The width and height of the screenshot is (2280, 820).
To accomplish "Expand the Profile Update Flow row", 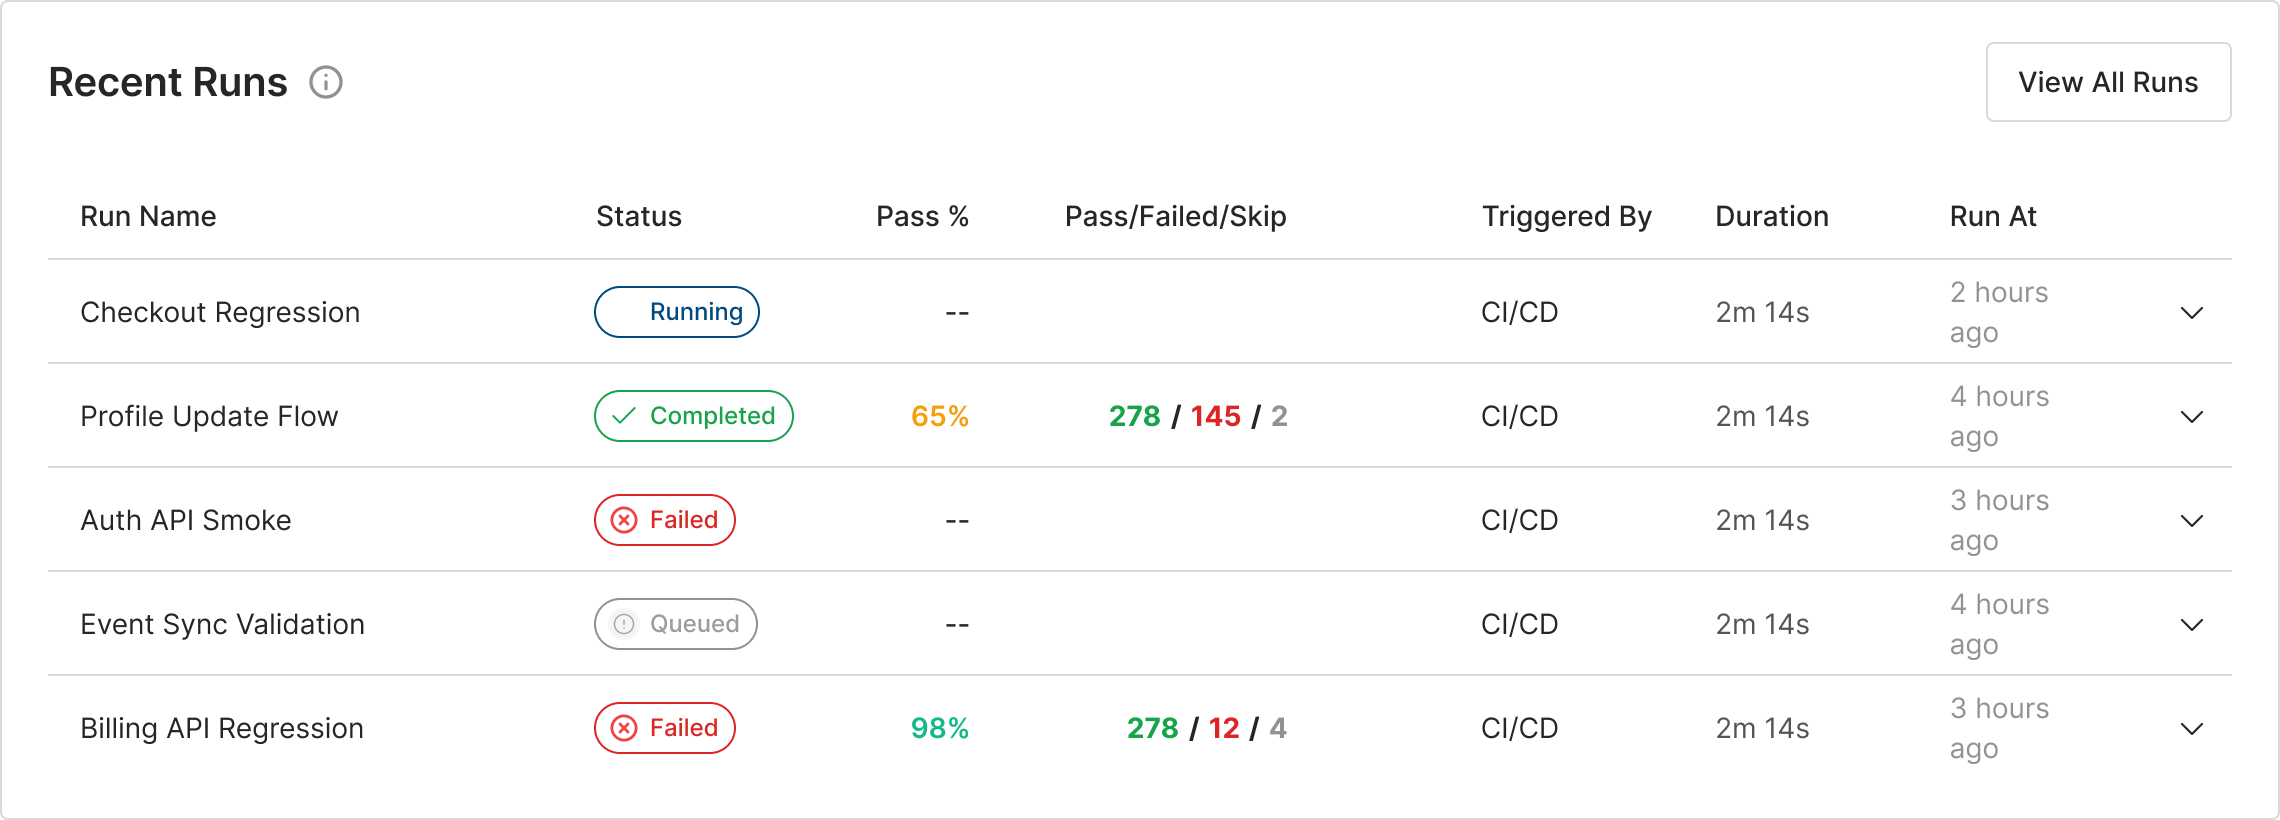I will (x=2191, y=417).
